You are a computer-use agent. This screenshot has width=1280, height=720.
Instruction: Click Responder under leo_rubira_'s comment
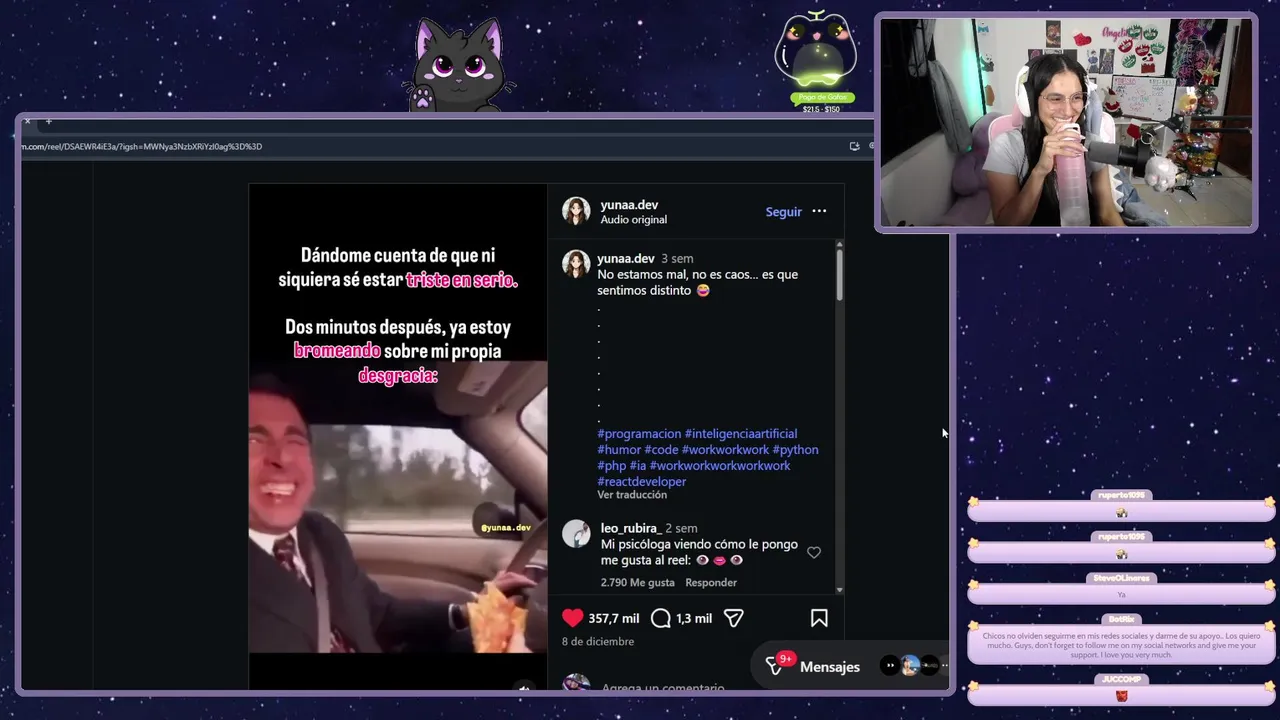point(711,582)
